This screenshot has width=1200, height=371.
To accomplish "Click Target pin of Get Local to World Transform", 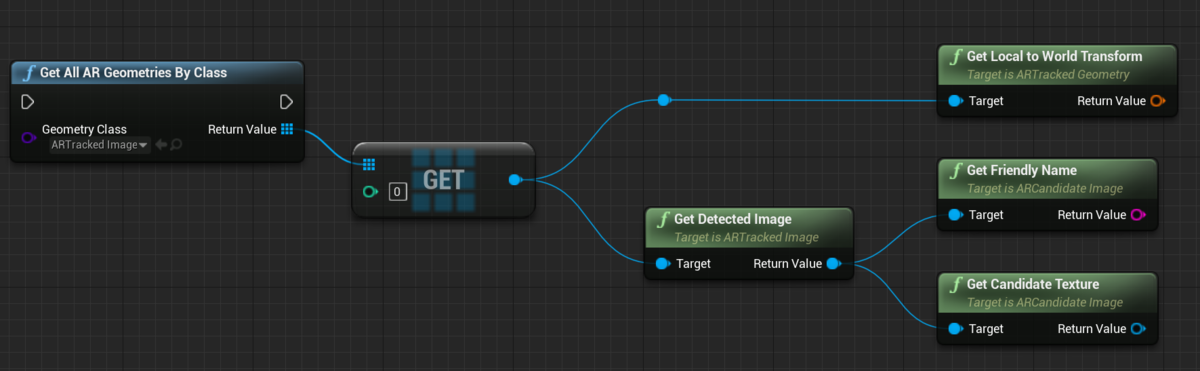I will click(955, 101).
